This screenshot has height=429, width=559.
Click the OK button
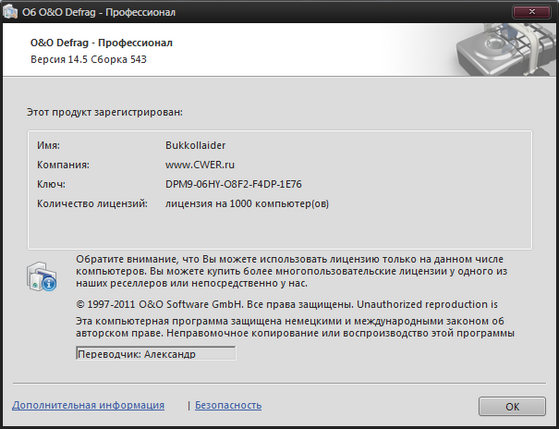(x=512, y=407)
